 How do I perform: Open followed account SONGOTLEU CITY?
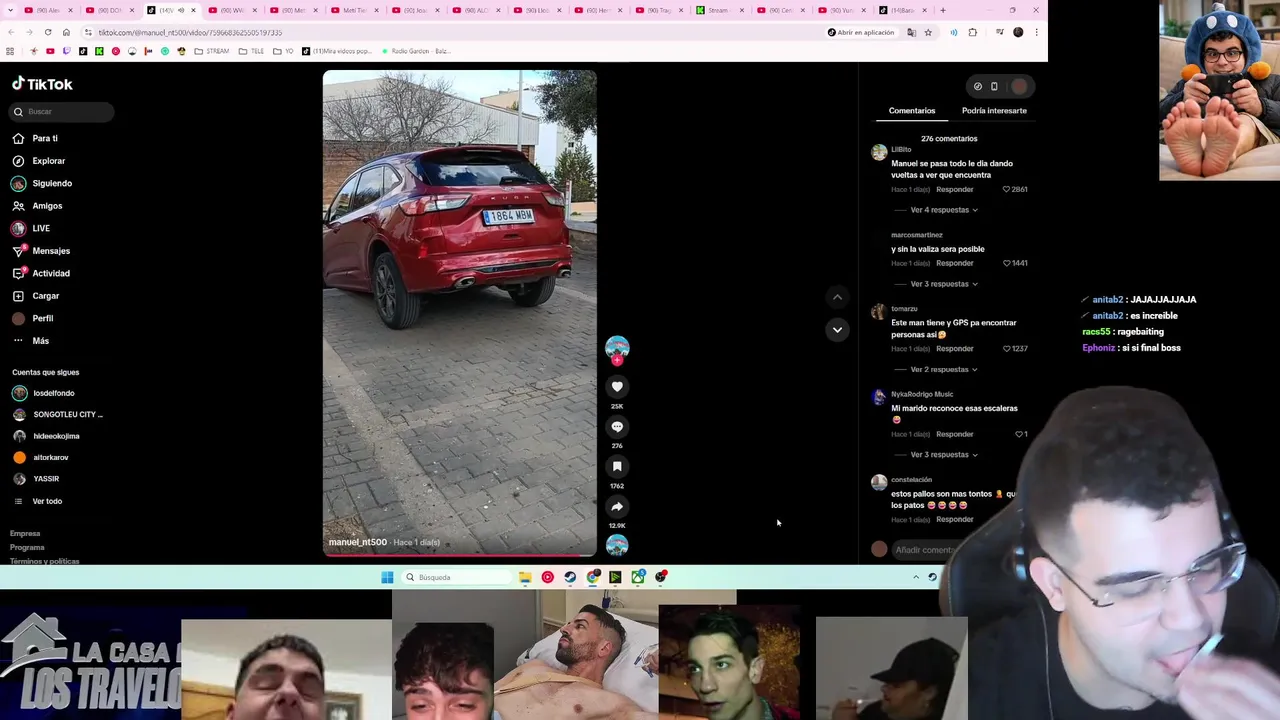(x=67, y=414)
